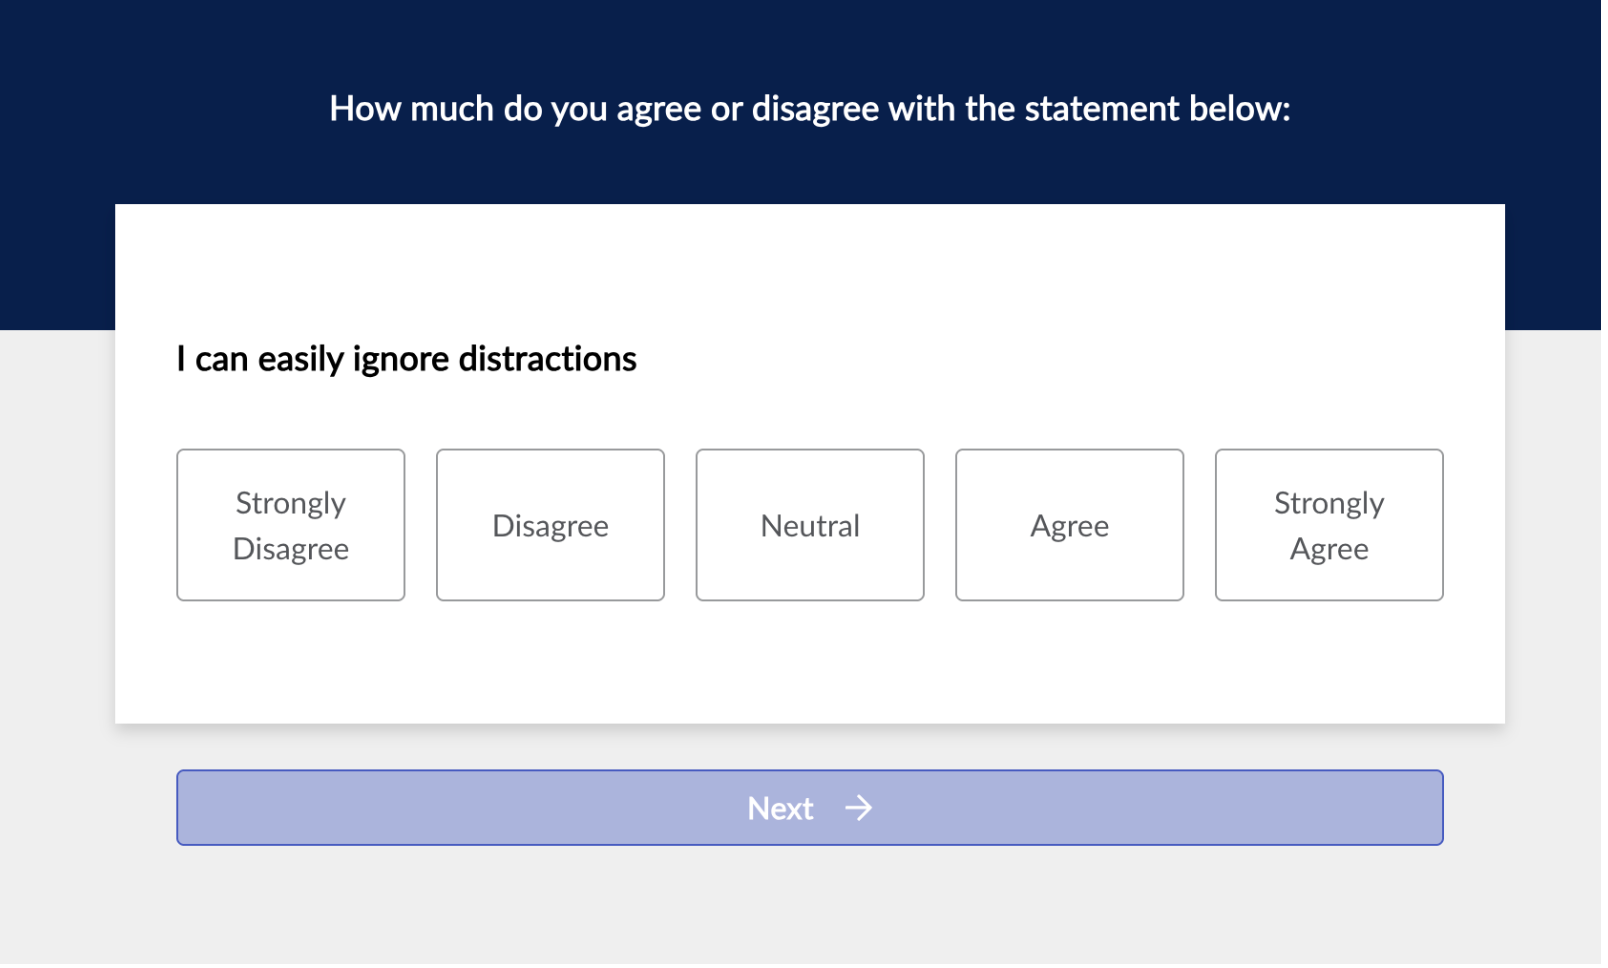Select the Agree answer box
Screen dimensions: 1608x968
[x=1069, y=526]
